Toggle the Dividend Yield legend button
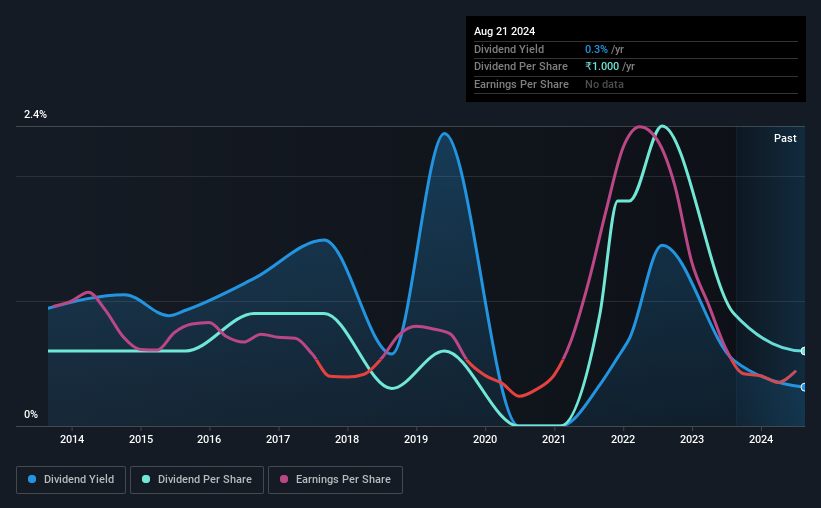The height and width of the screenshot is (508, 821). click(x=71, y=480)
